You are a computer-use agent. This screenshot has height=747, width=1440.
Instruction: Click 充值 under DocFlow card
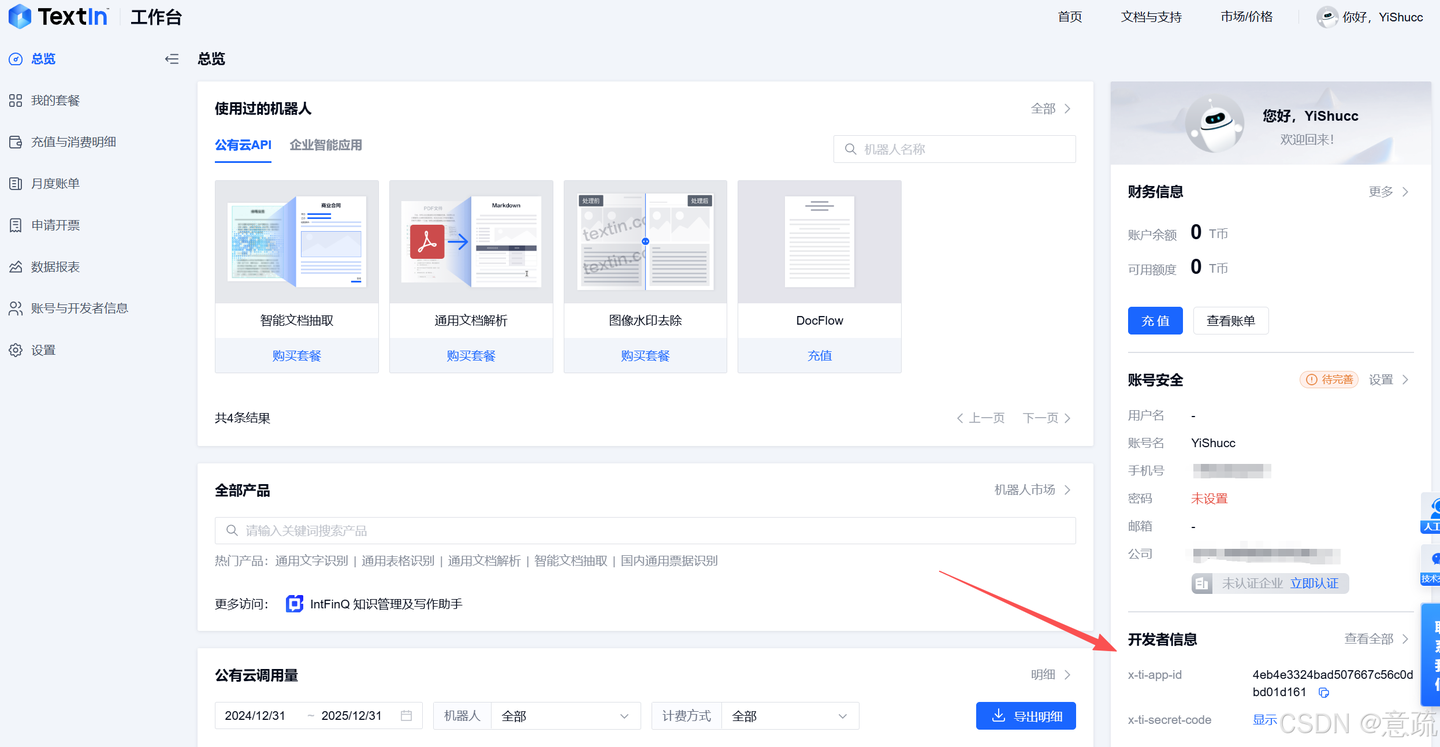pyautogui.click(x=820, y=356)
